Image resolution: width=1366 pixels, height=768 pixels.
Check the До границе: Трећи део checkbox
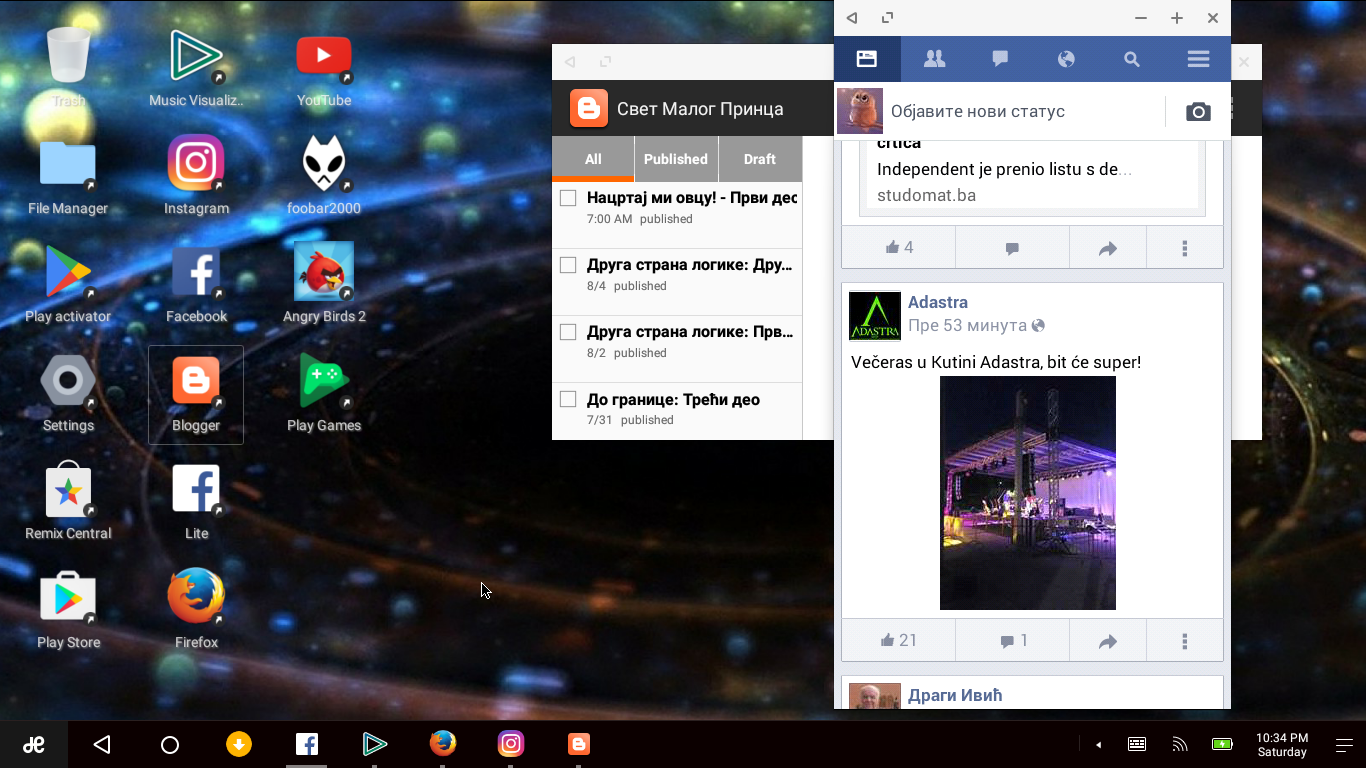click(x=568, y=399)
